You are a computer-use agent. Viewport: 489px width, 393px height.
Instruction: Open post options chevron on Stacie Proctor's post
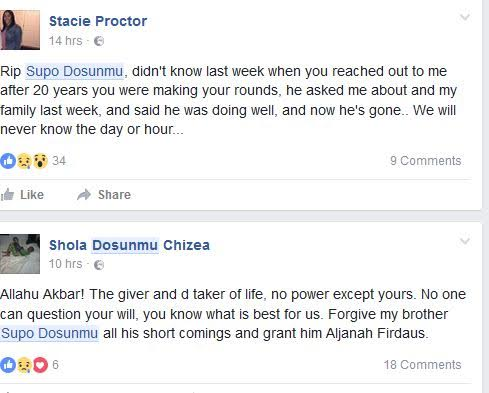pos(465,17)
